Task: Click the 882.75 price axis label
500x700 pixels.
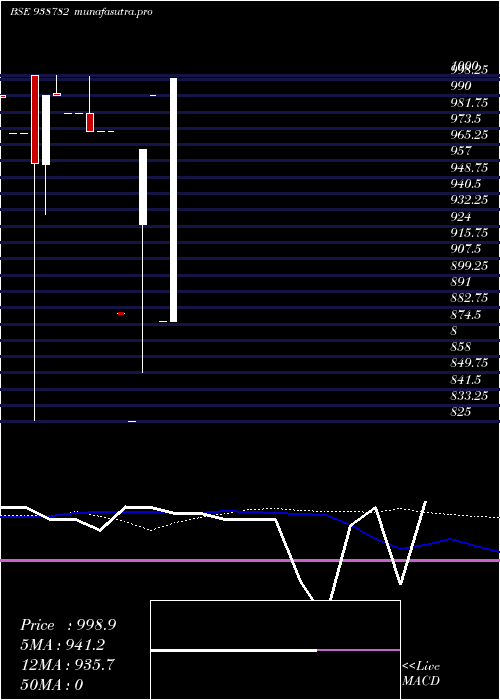Action: (469, 298)
